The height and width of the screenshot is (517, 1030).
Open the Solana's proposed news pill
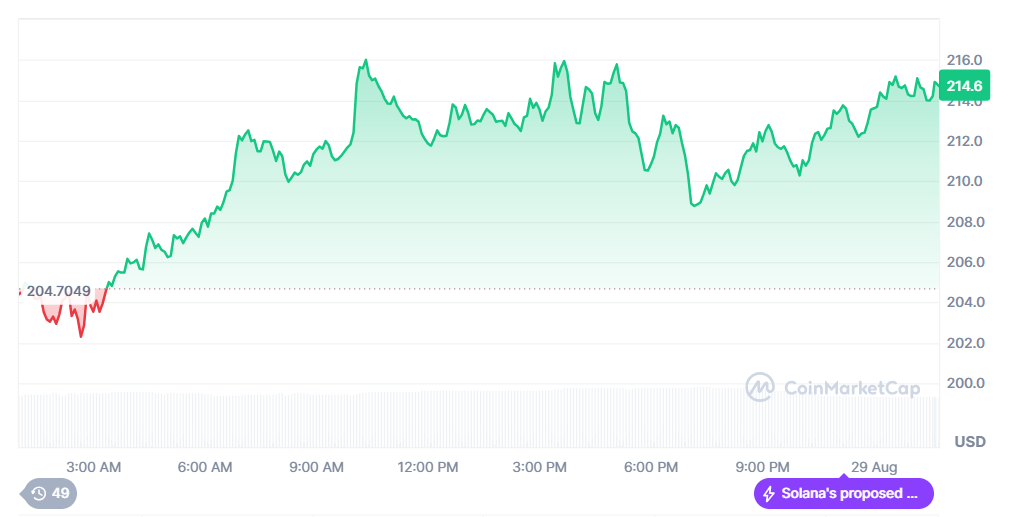pos(843,493)
